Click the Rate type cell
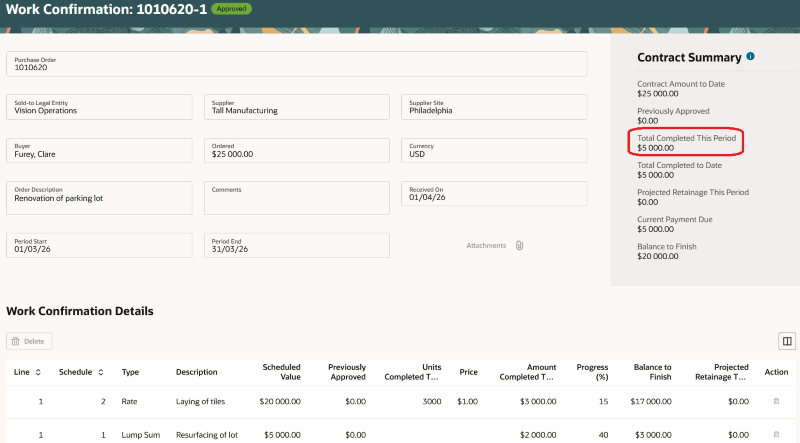 (129, 402)
